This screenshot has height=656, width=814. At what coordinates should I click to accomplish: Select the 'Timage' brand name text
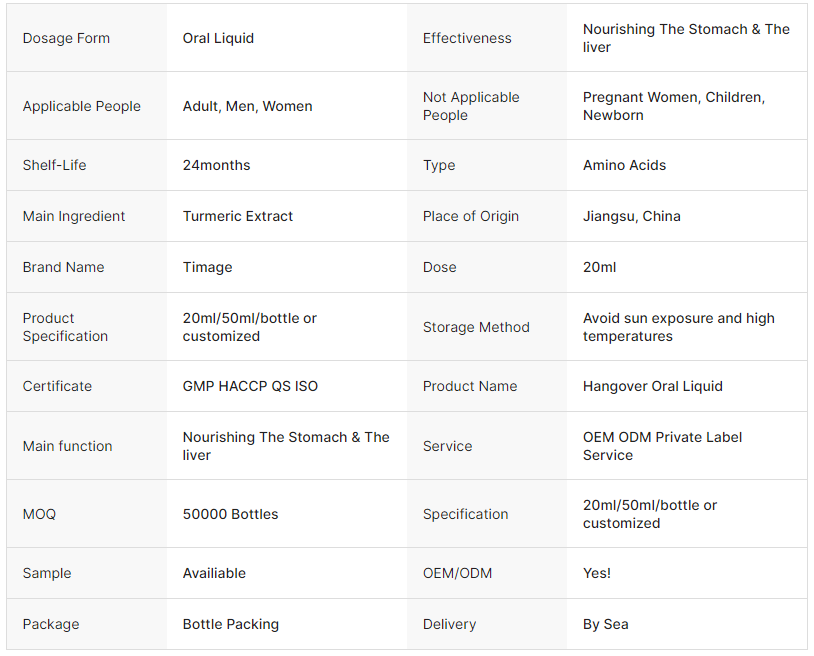point(207,267)
